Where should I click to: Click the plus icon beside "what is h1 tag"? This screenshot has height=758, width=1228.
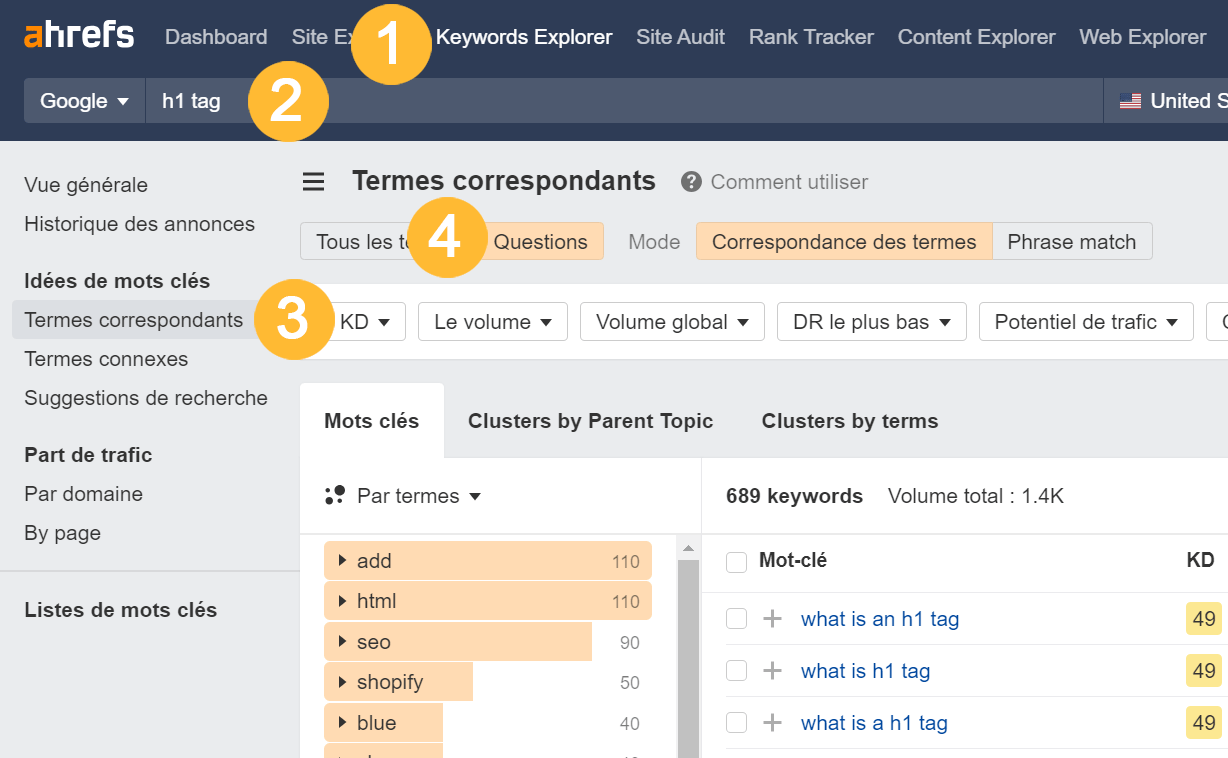click(x=770, y=671)
